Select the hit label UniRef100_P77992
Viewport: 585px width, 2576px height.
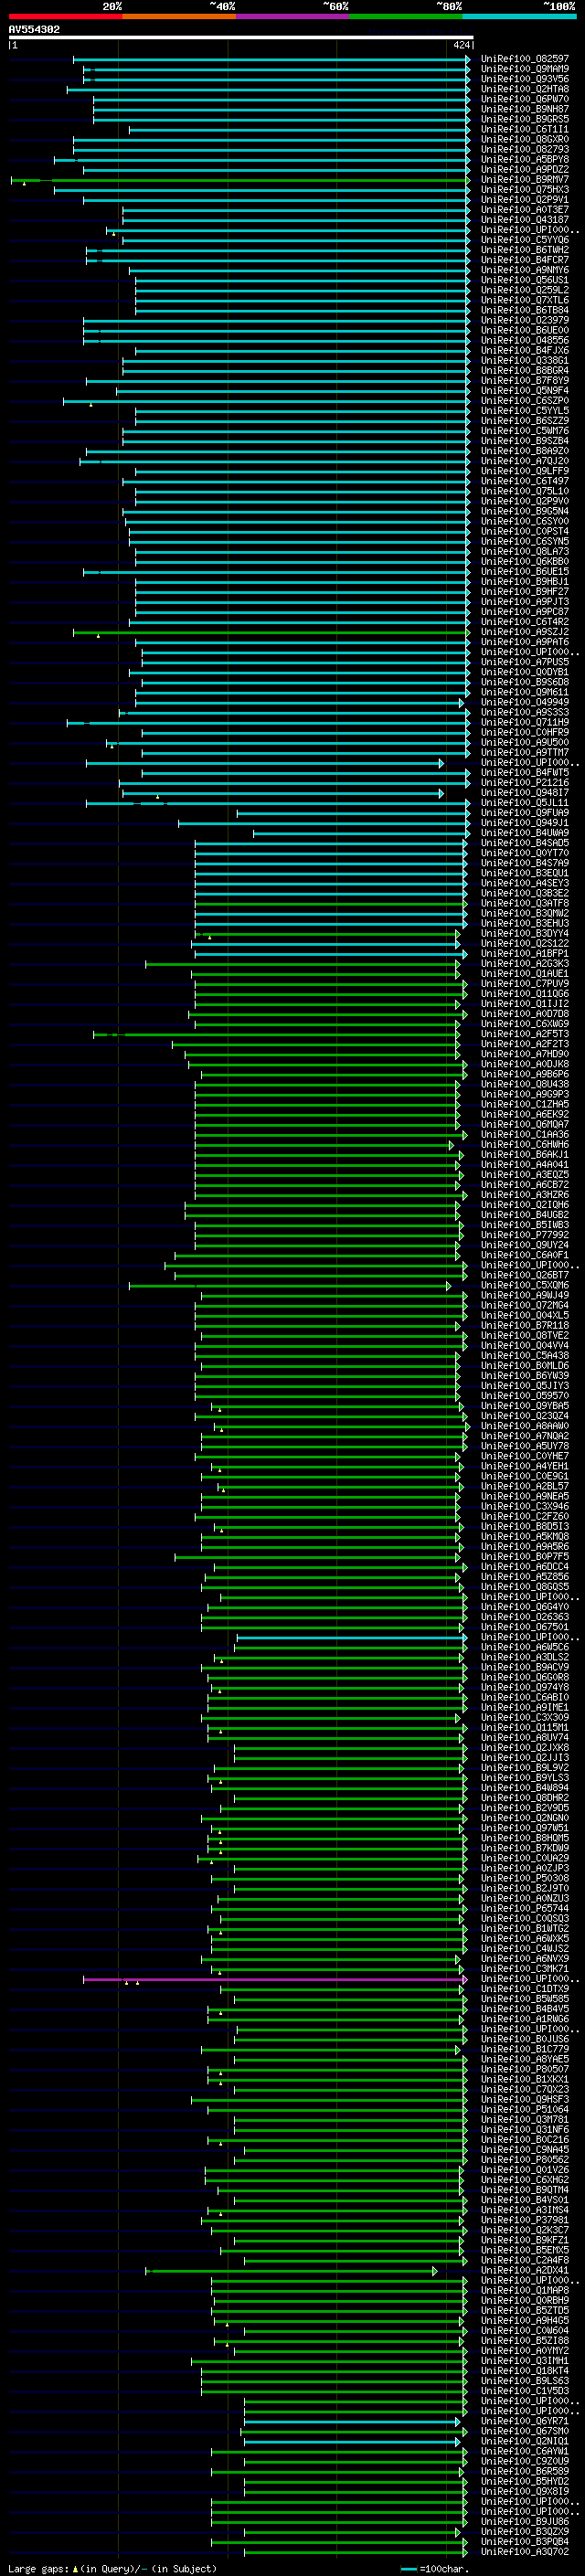pos(525,1235)
